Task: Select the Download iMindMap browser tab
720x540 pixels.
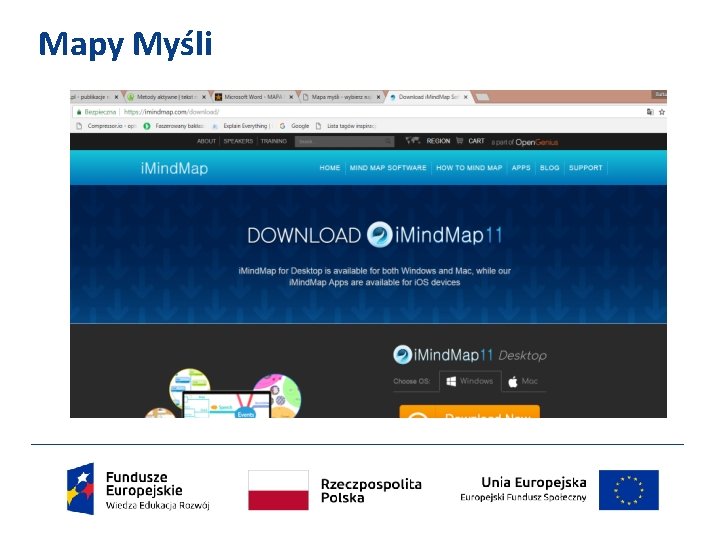Action: coord(428,97)
